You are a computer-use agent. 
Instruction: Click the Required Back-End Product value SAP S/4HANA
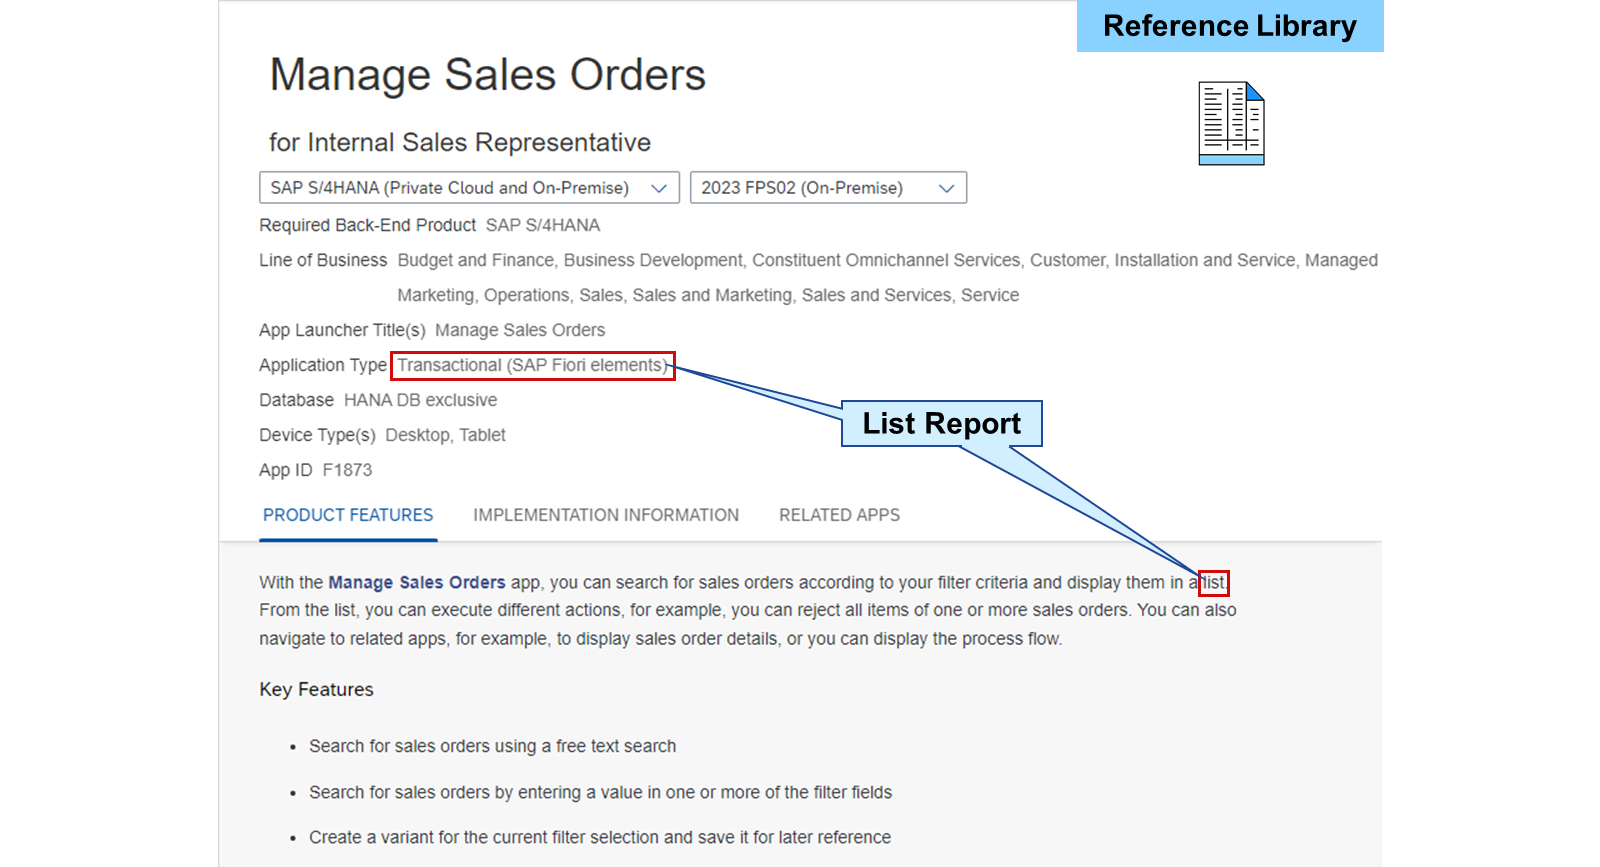(543, 225)
